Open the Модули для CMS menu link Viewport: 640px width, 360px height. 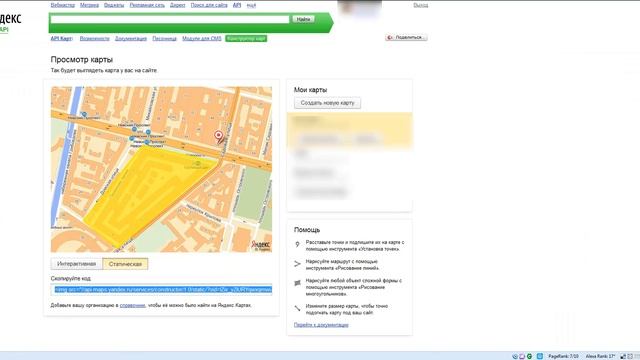tap(202, 38)
